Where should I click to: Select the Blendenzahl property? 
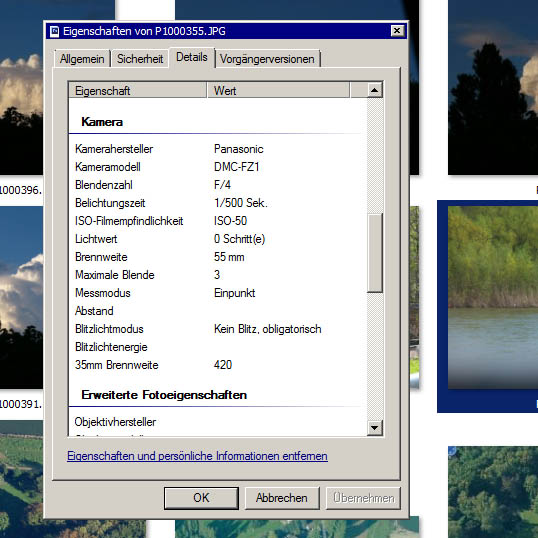tap(218, 185)
